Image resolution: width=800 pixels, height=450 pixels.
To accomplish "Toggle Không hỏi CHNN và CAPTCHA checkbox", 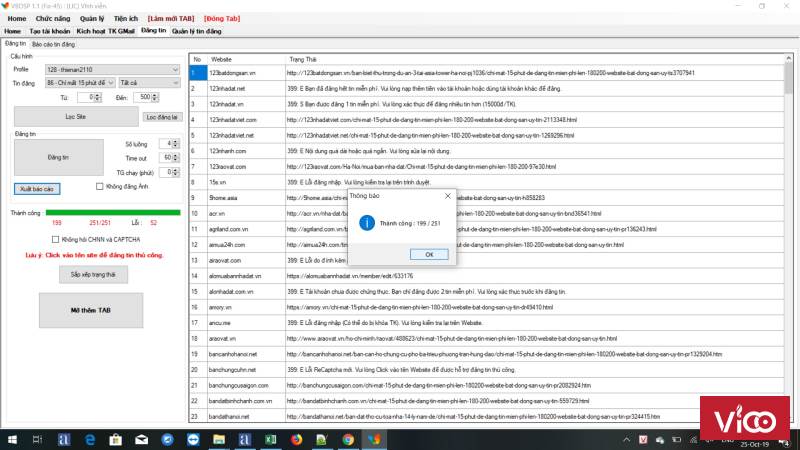I will [x=55, y=239].
